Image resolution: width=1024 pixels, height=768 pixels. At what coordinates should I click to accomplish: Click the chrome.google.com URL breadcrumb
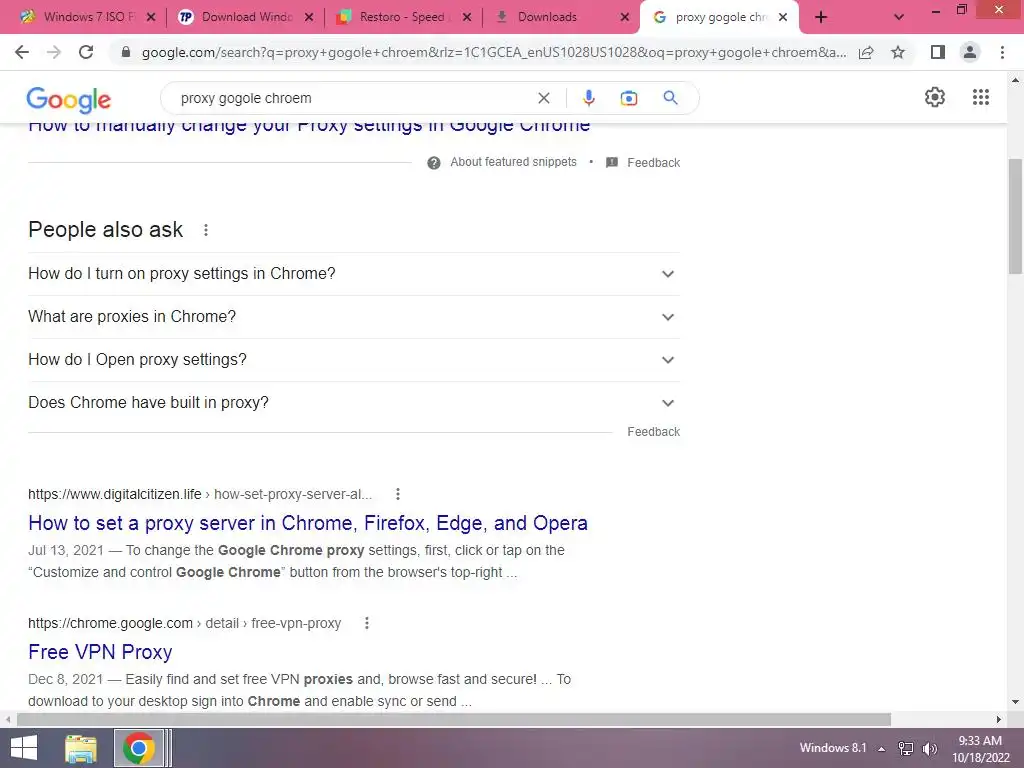pos(184,623)
